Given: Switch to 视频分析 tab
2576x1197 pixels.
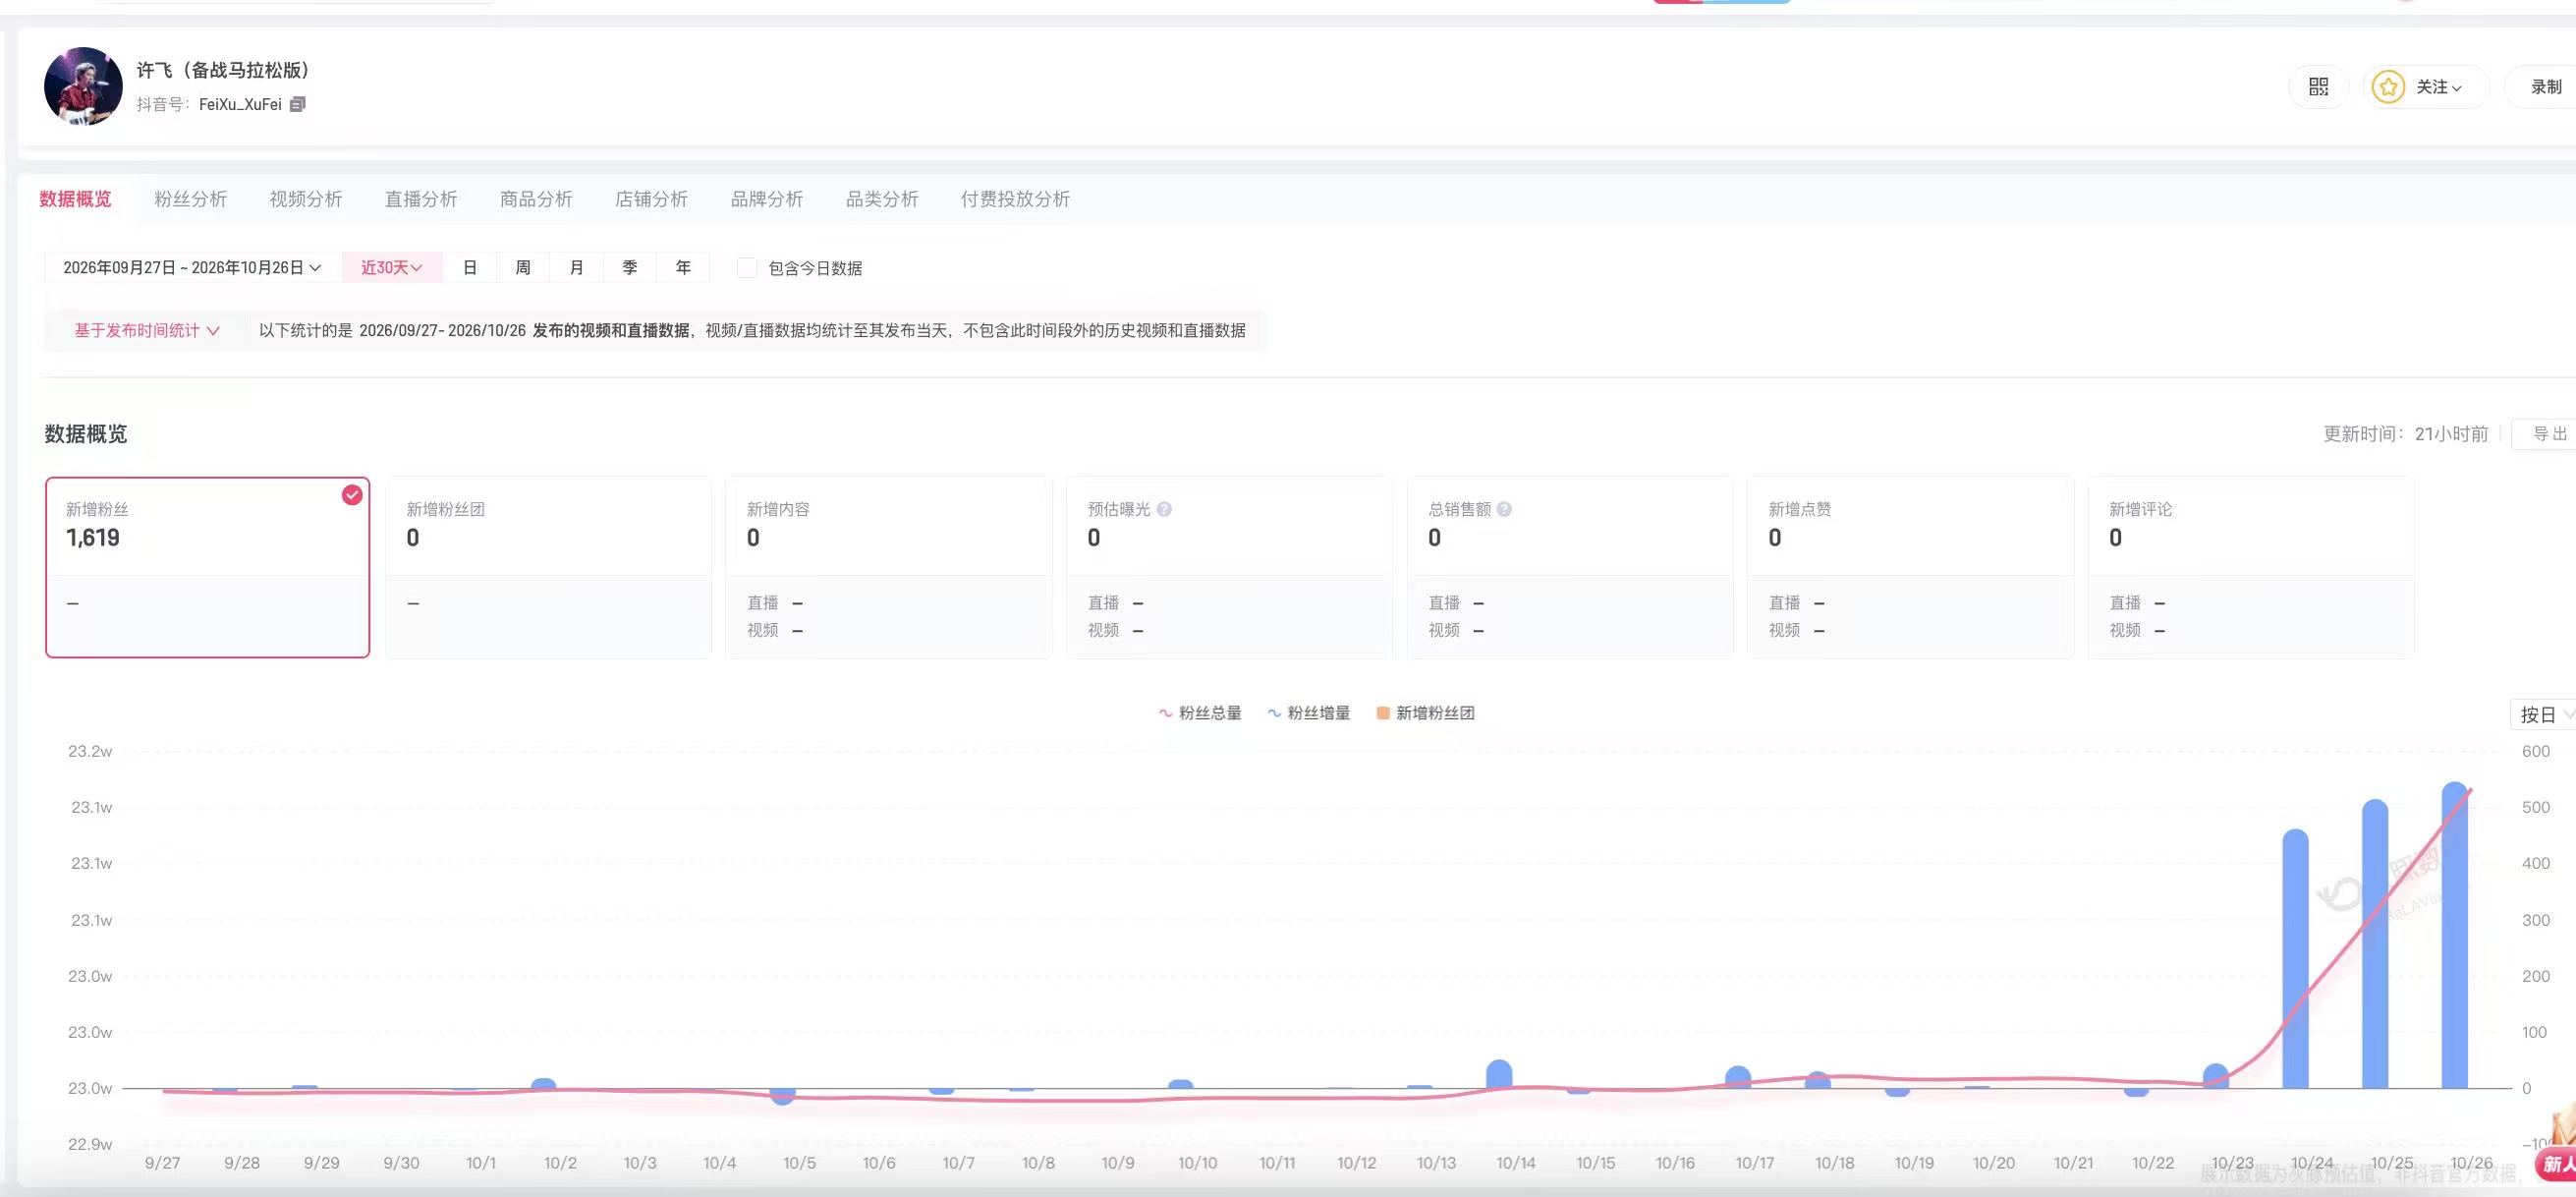Looking at the screenshot, I should click(305, 199).
